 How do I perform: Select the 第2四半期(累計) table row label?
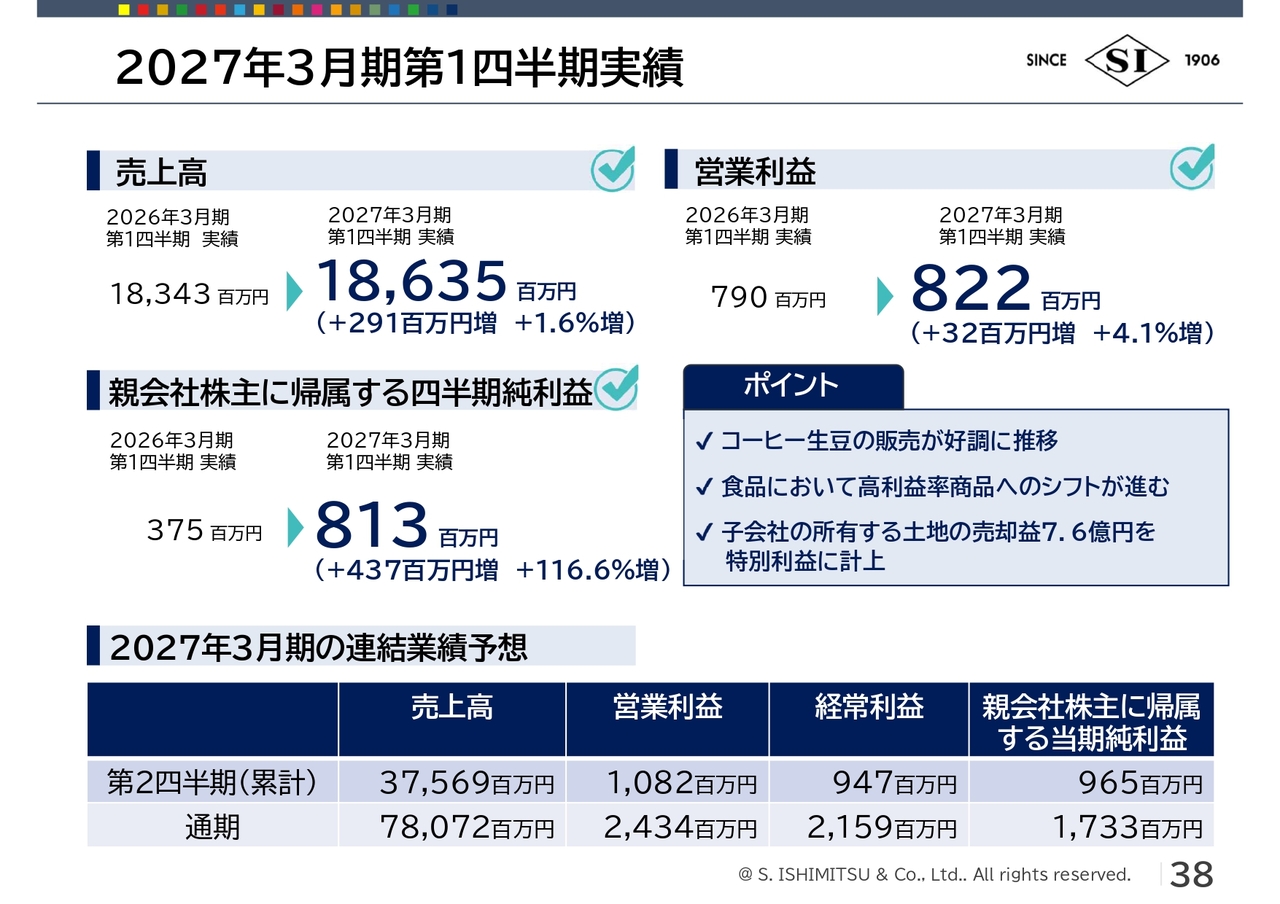212,782
